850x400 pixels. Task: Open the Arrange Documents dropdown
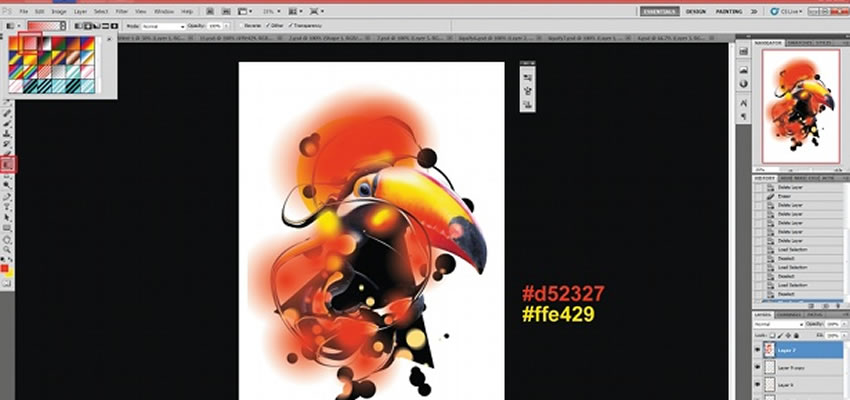295,11
